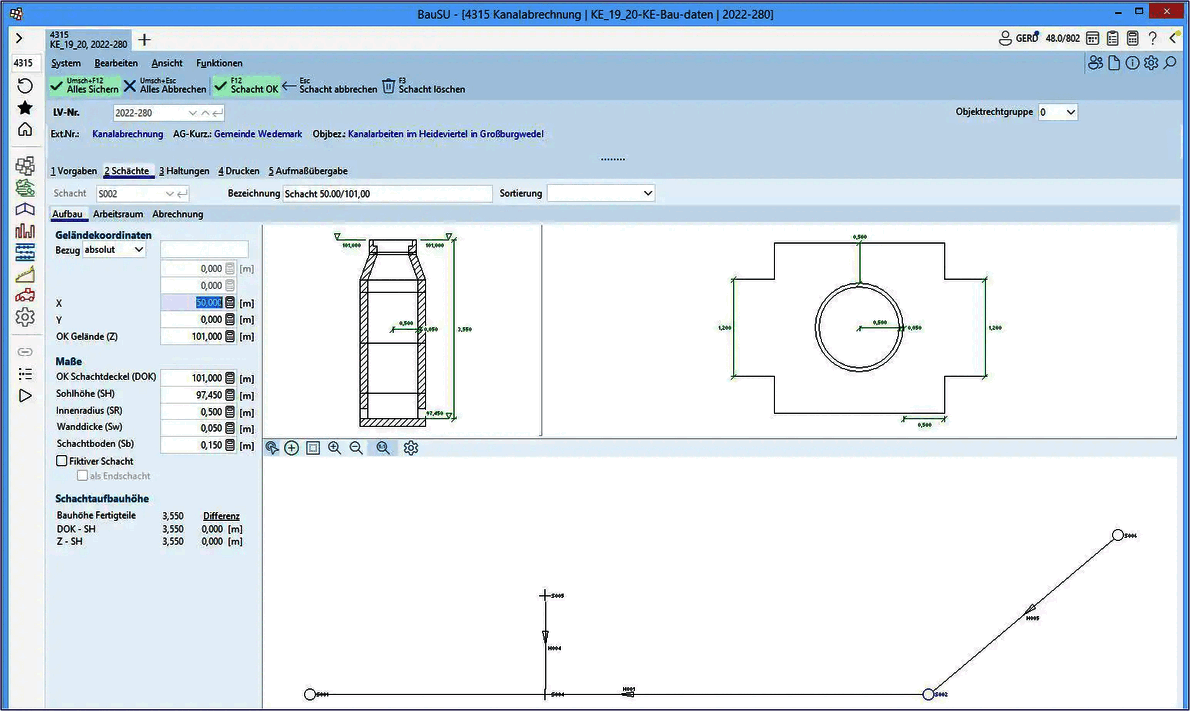
Task: Open the Sortierung dropdown
Action: pyautogui.click(x=600, y=193)
